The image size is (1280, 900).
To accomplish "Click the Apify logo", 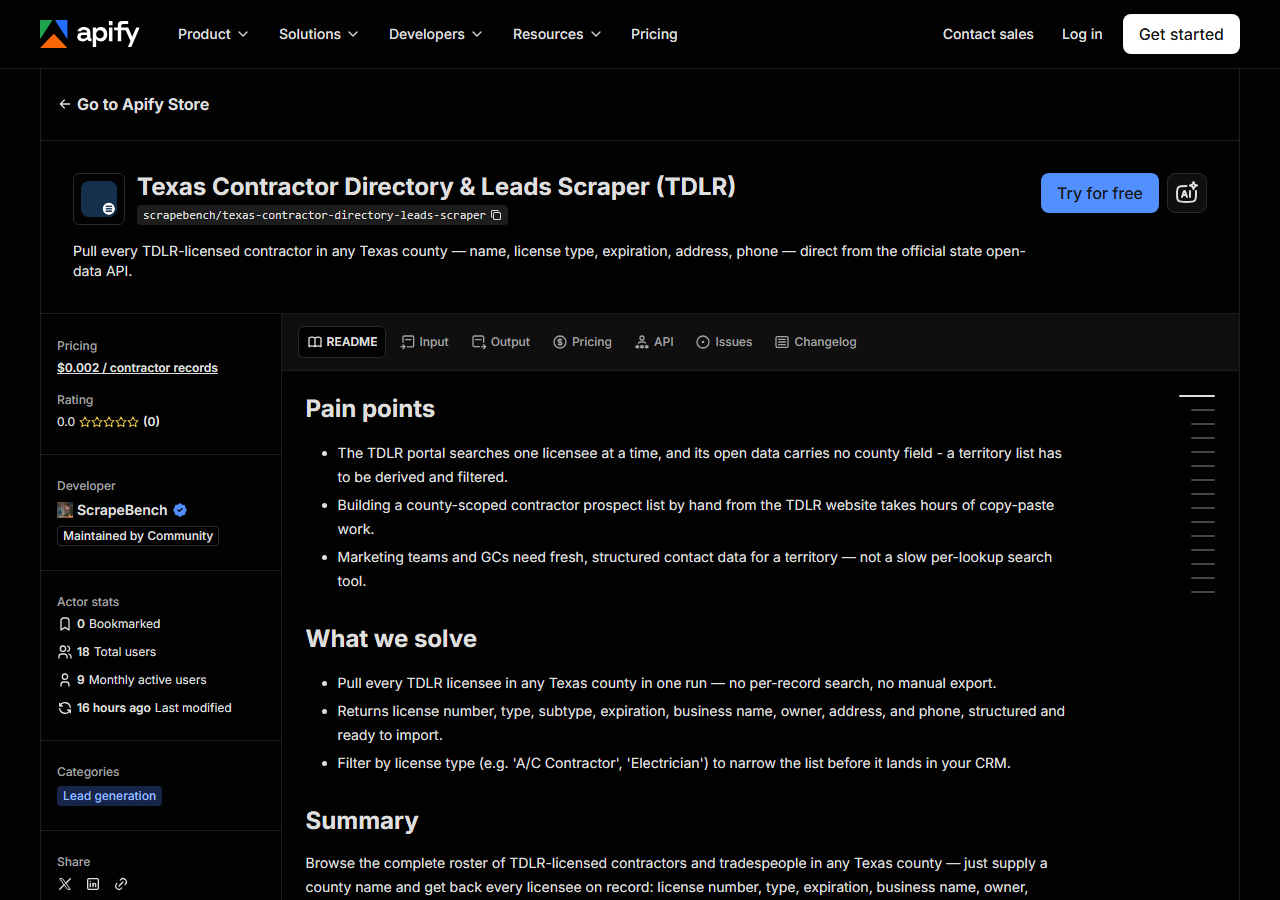I will pos(90,34).
